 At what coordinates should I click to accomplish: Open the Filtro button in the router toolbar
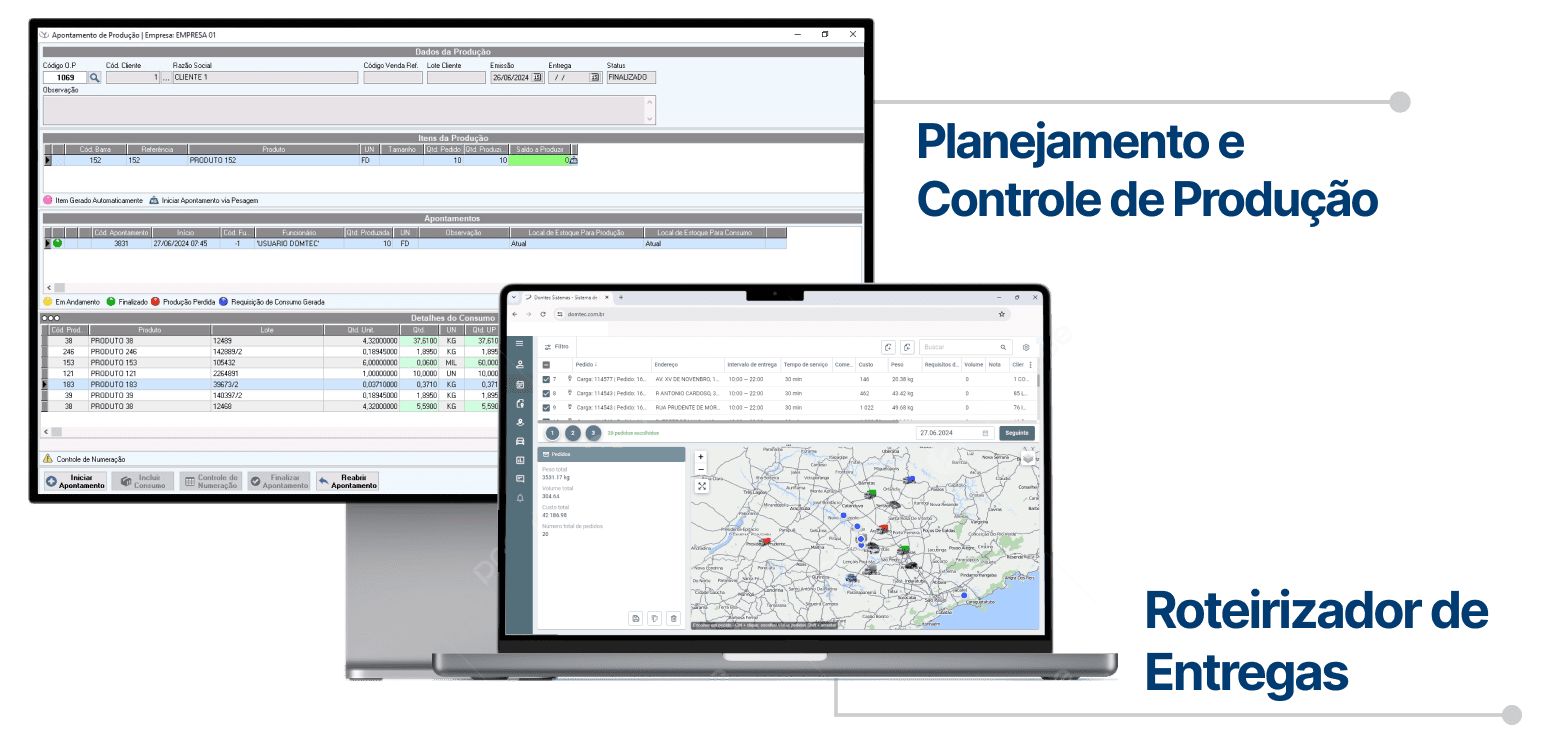pos(556,347)
